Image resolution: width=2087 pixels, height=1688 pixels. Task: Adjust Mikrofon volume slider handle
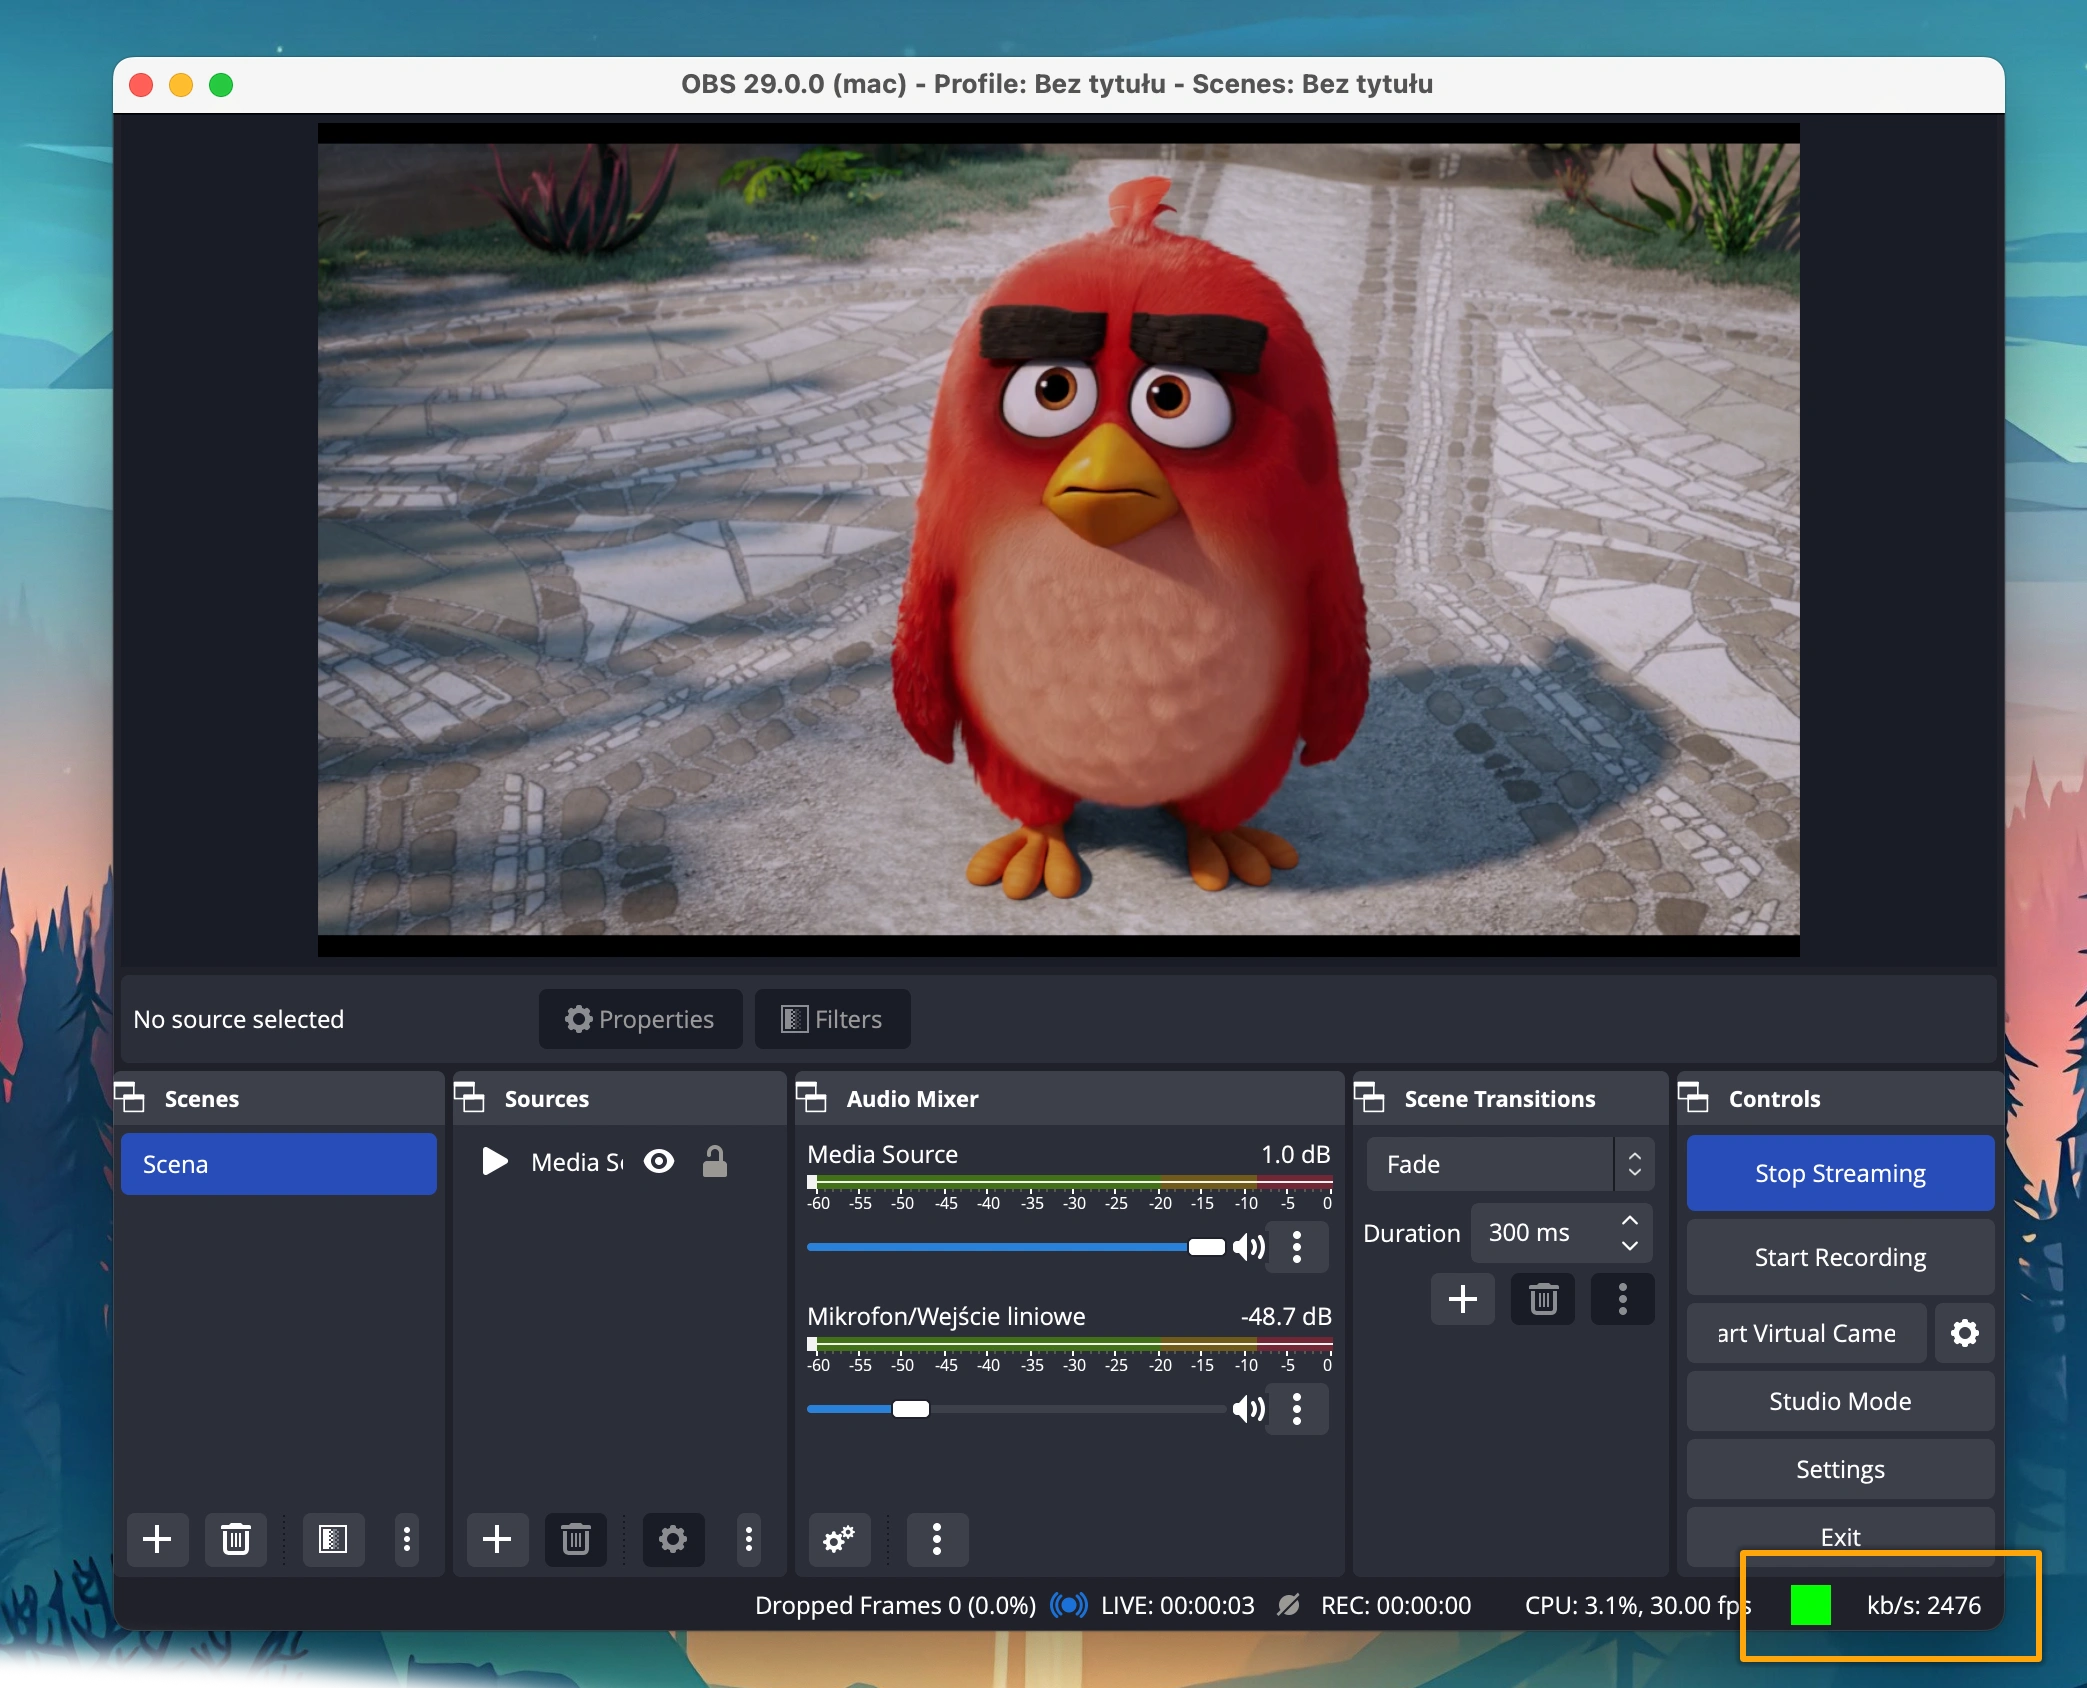coord(910,1409)
